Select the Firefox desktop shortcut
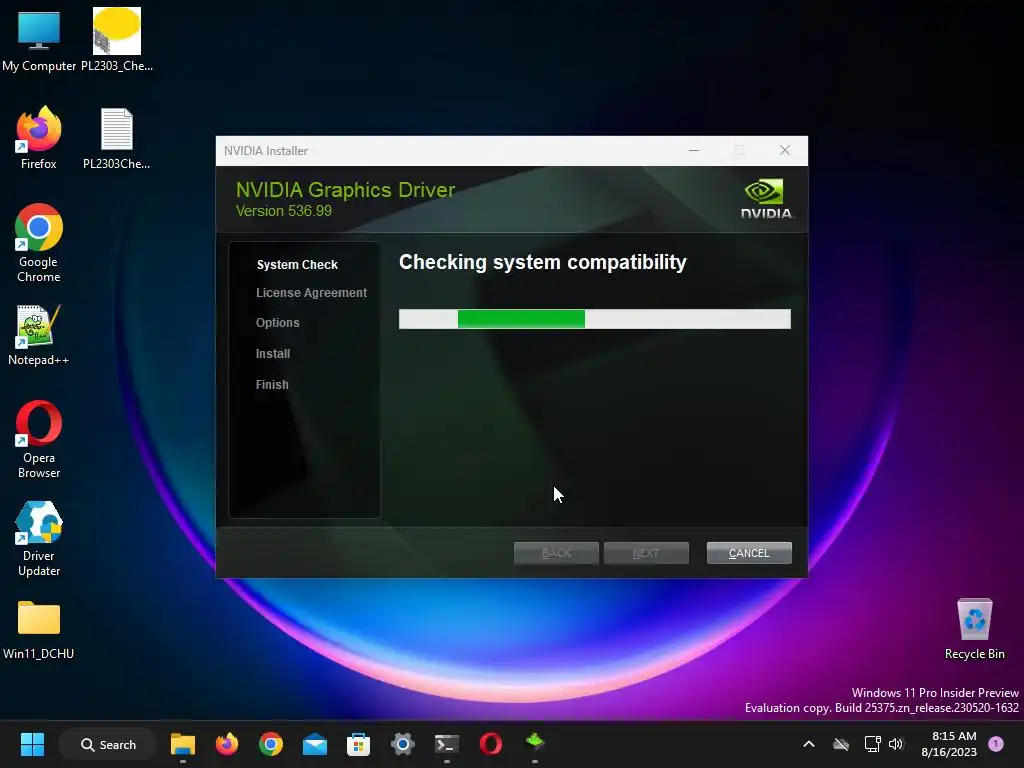1024x768 pixels. [x=39, y=137]
